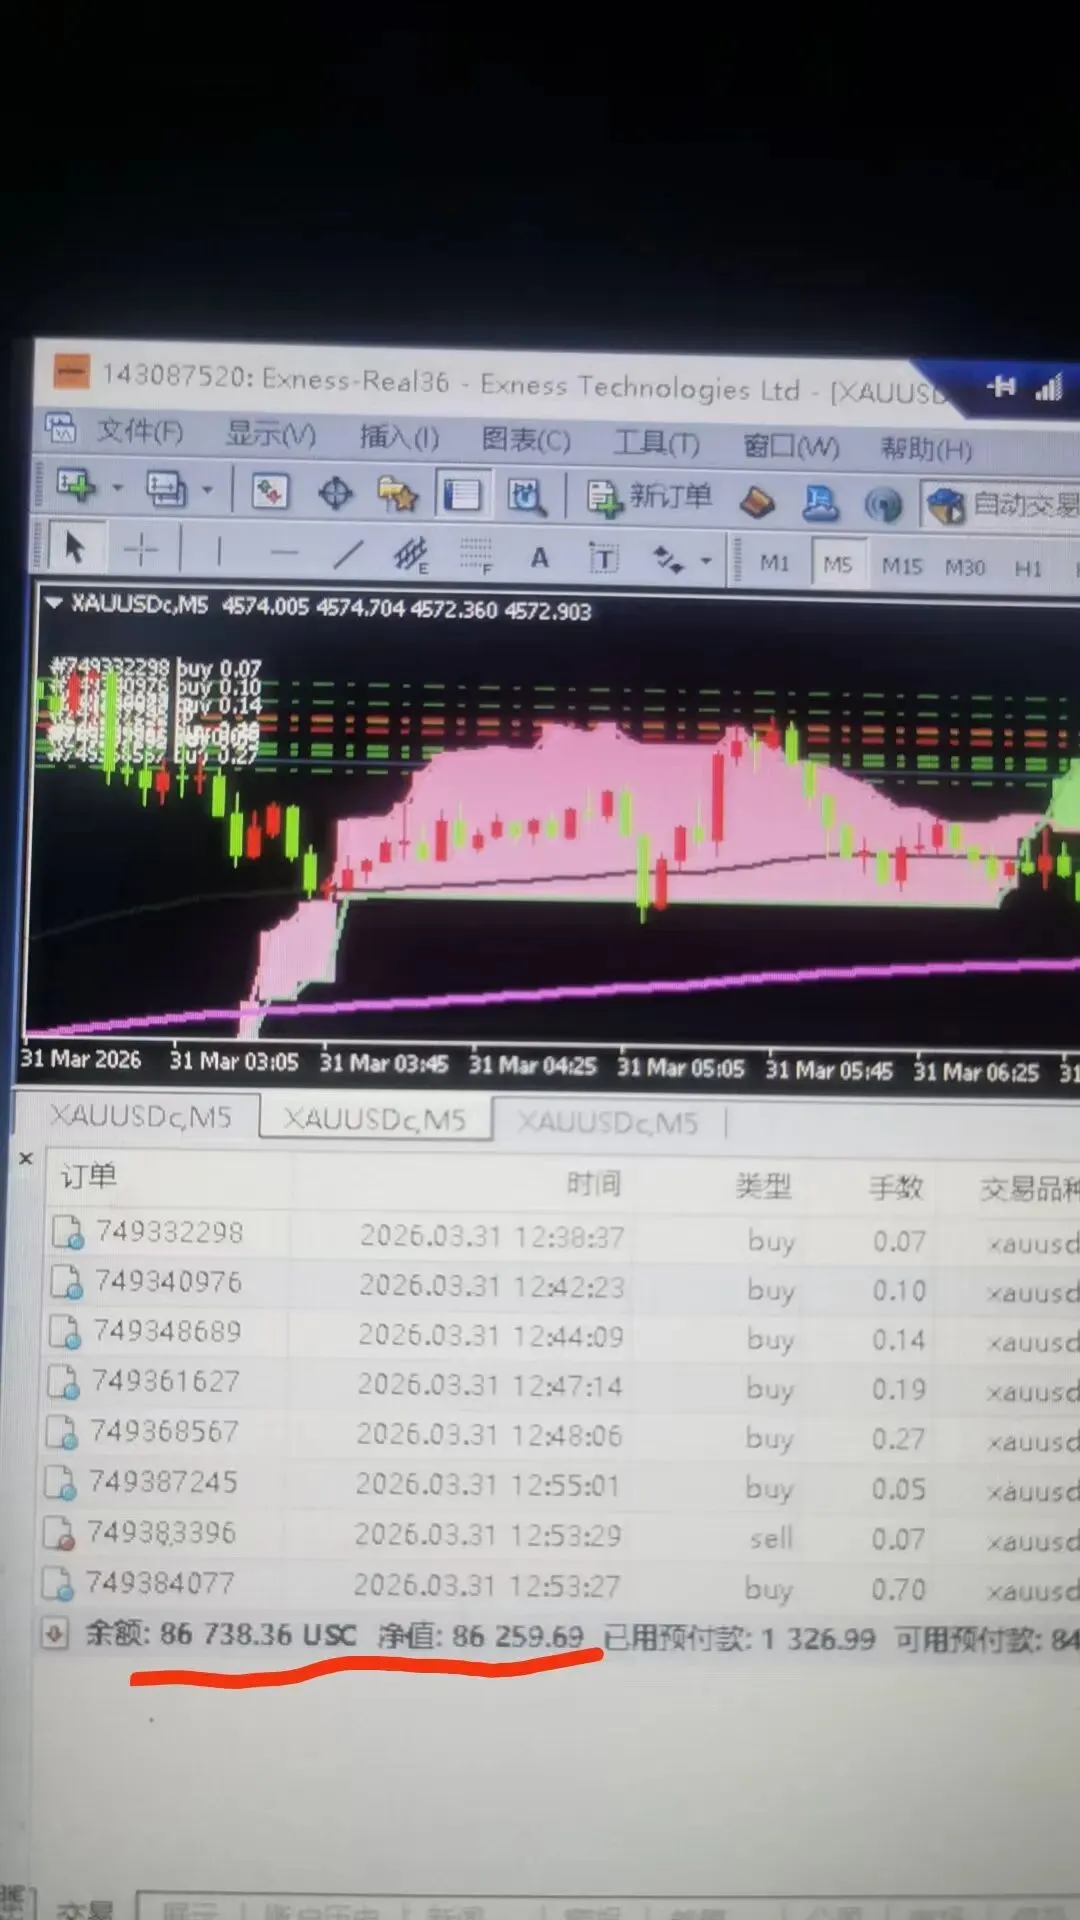The height and width of the screenshot is (1920, 1080).
Task: Switch chart to M5 timeframe
Action: pyautogui.click(x=837, y=564)
